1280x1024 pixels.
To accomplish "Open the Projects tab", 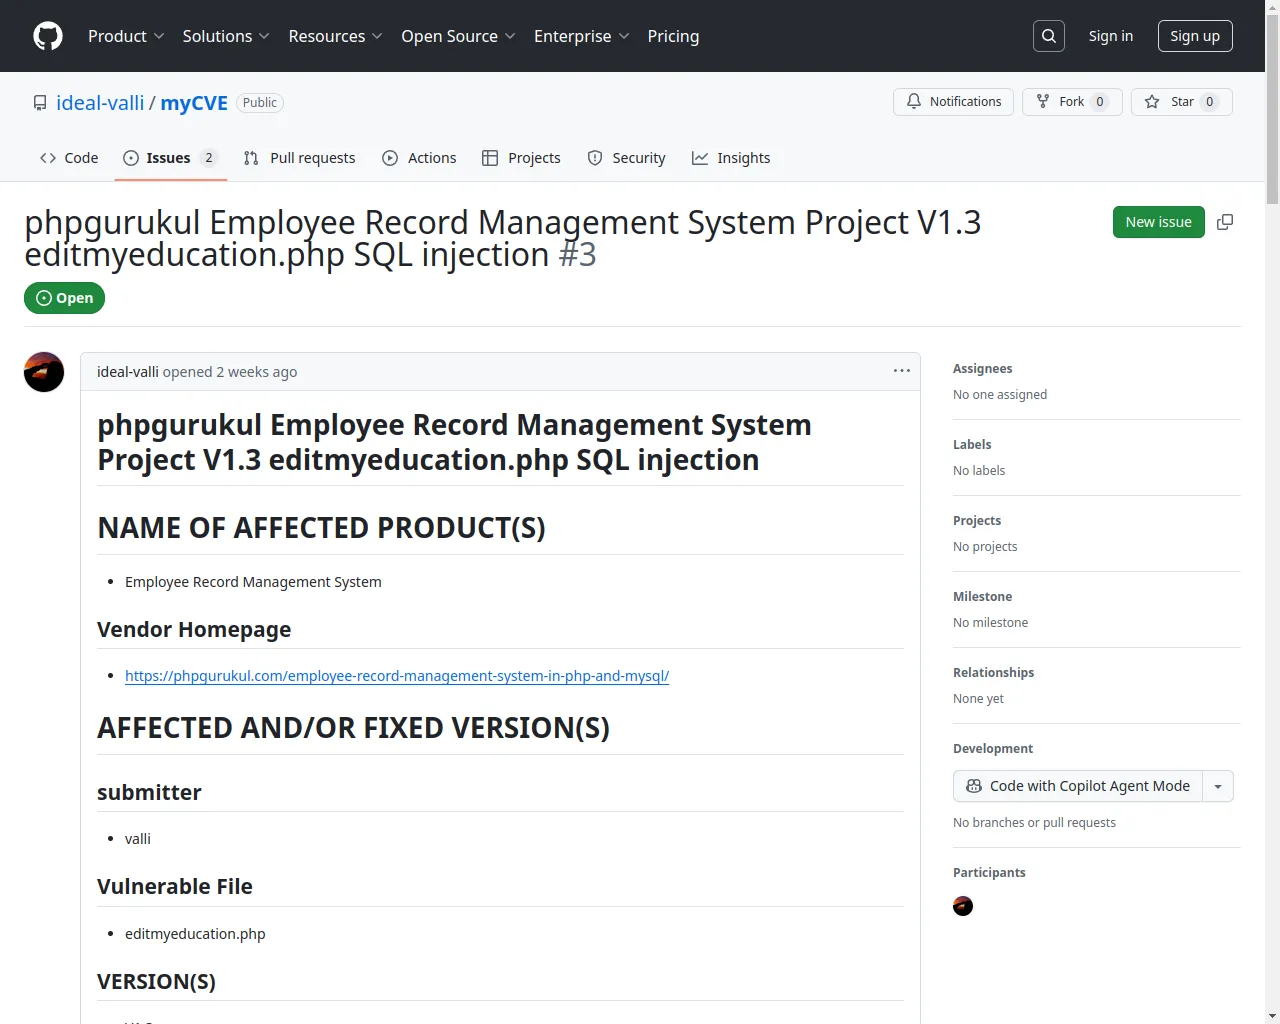I will (521, 158).
